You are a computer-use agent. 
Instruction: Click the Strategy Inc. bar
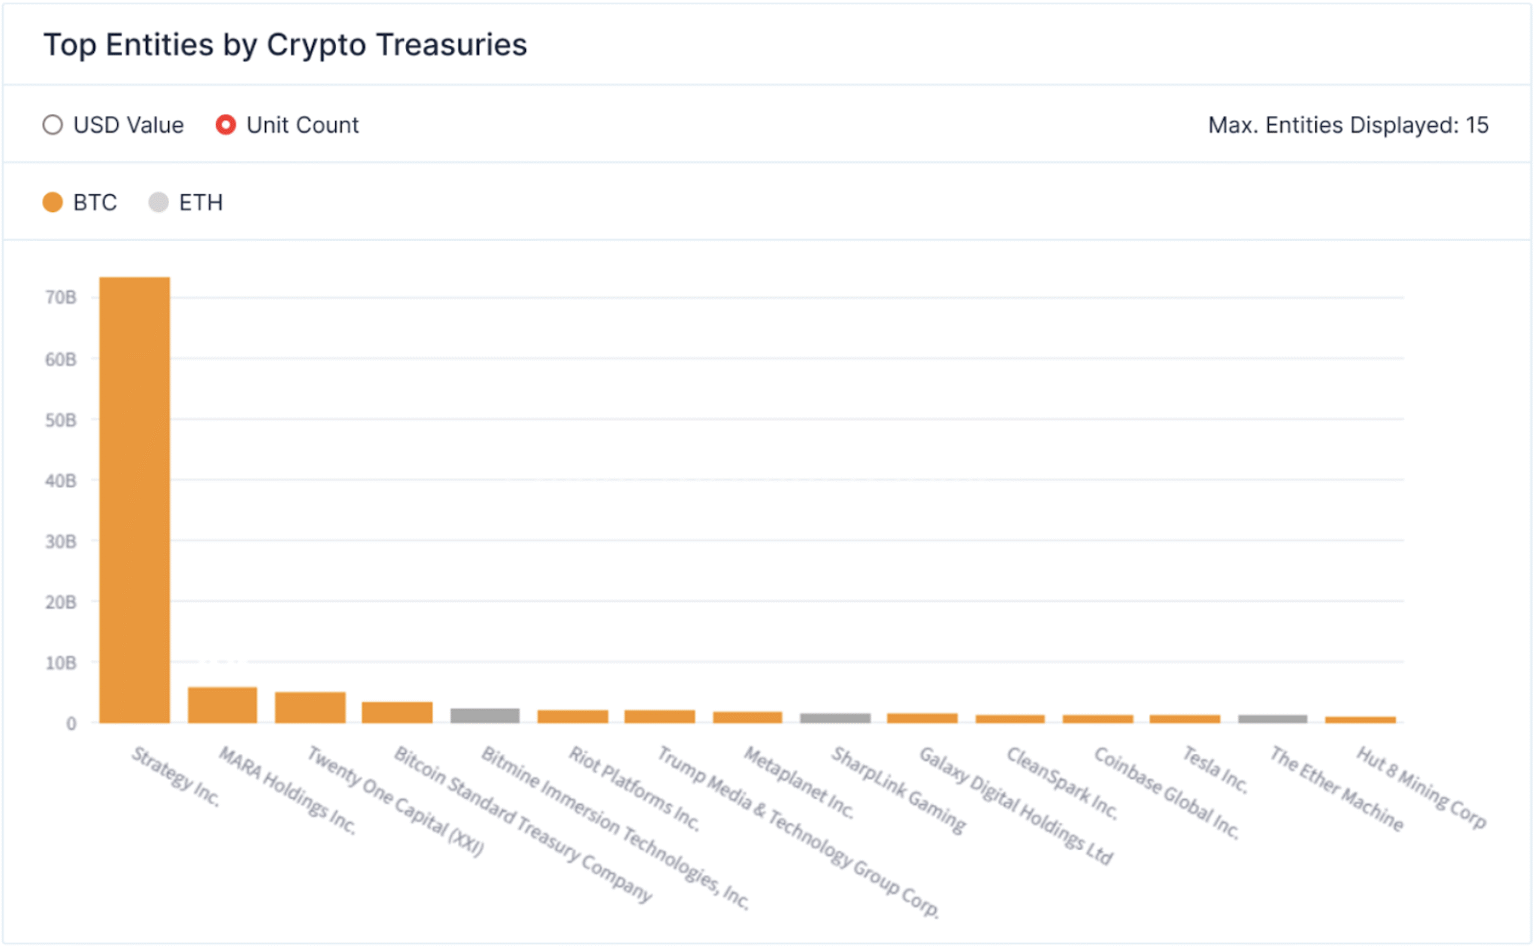coord(135,500)
